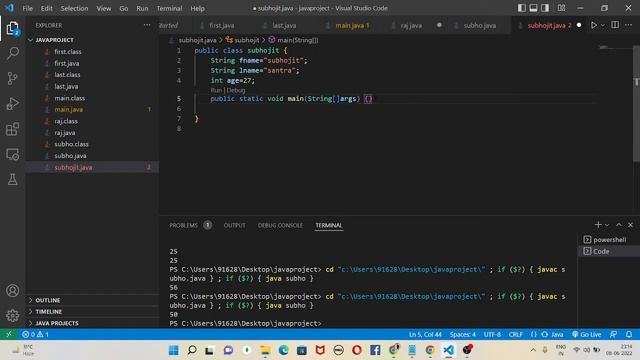Click the feedback icon in status bar
This screenshot has height=360, width=640.
(613, 334)
